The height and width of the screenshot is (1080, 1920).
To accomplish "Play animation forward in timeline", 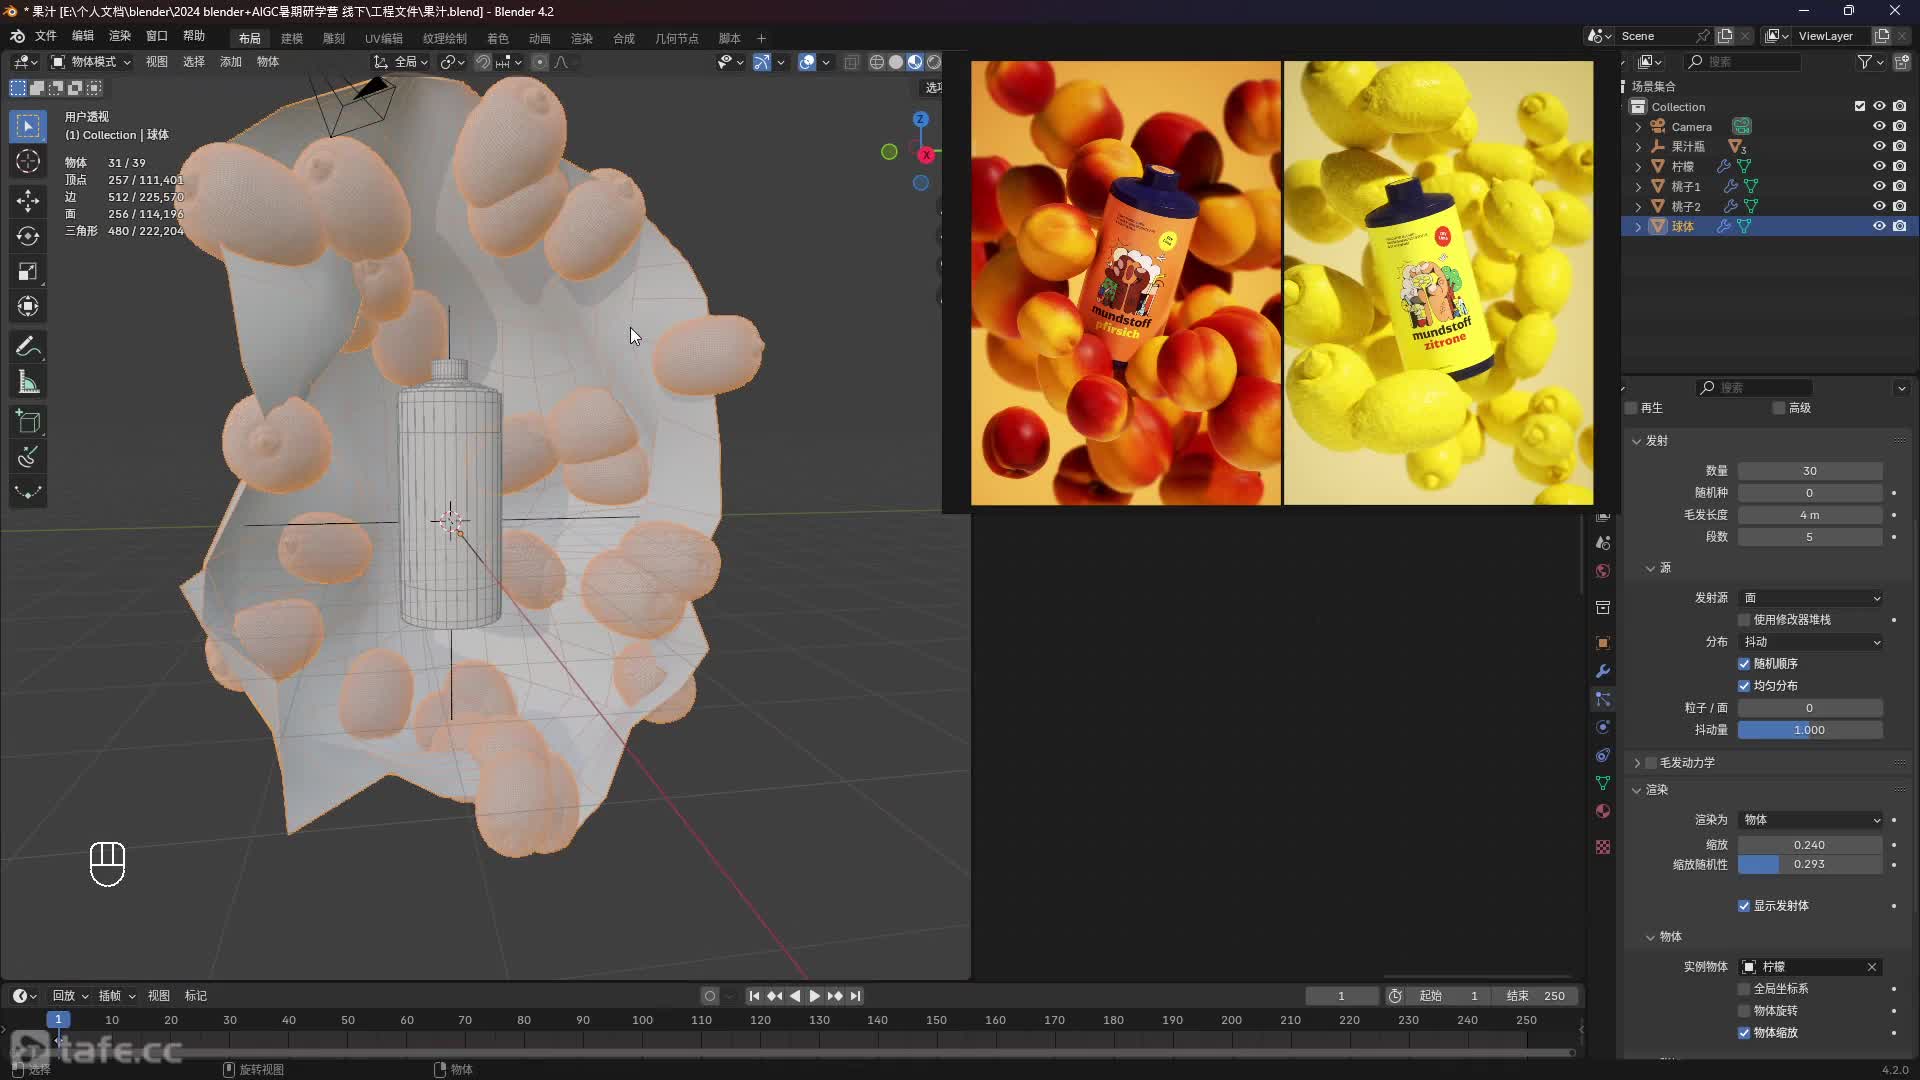I will (x=815, y=996).
